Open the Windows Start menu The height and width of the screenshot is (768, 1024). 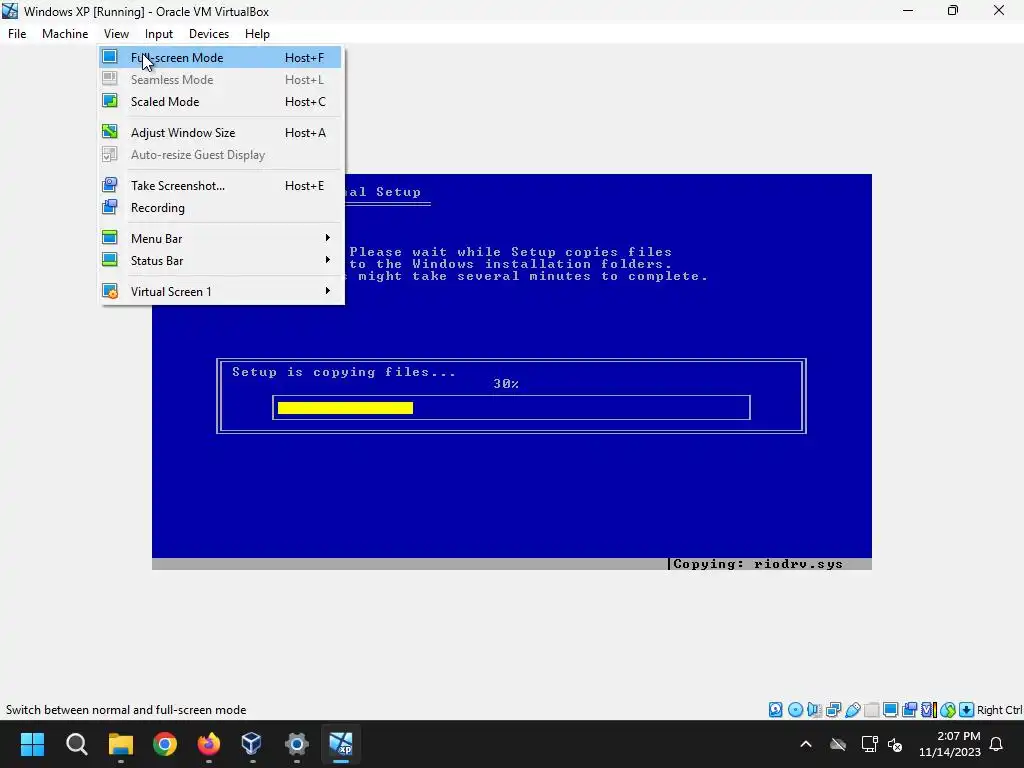(32, 744)
